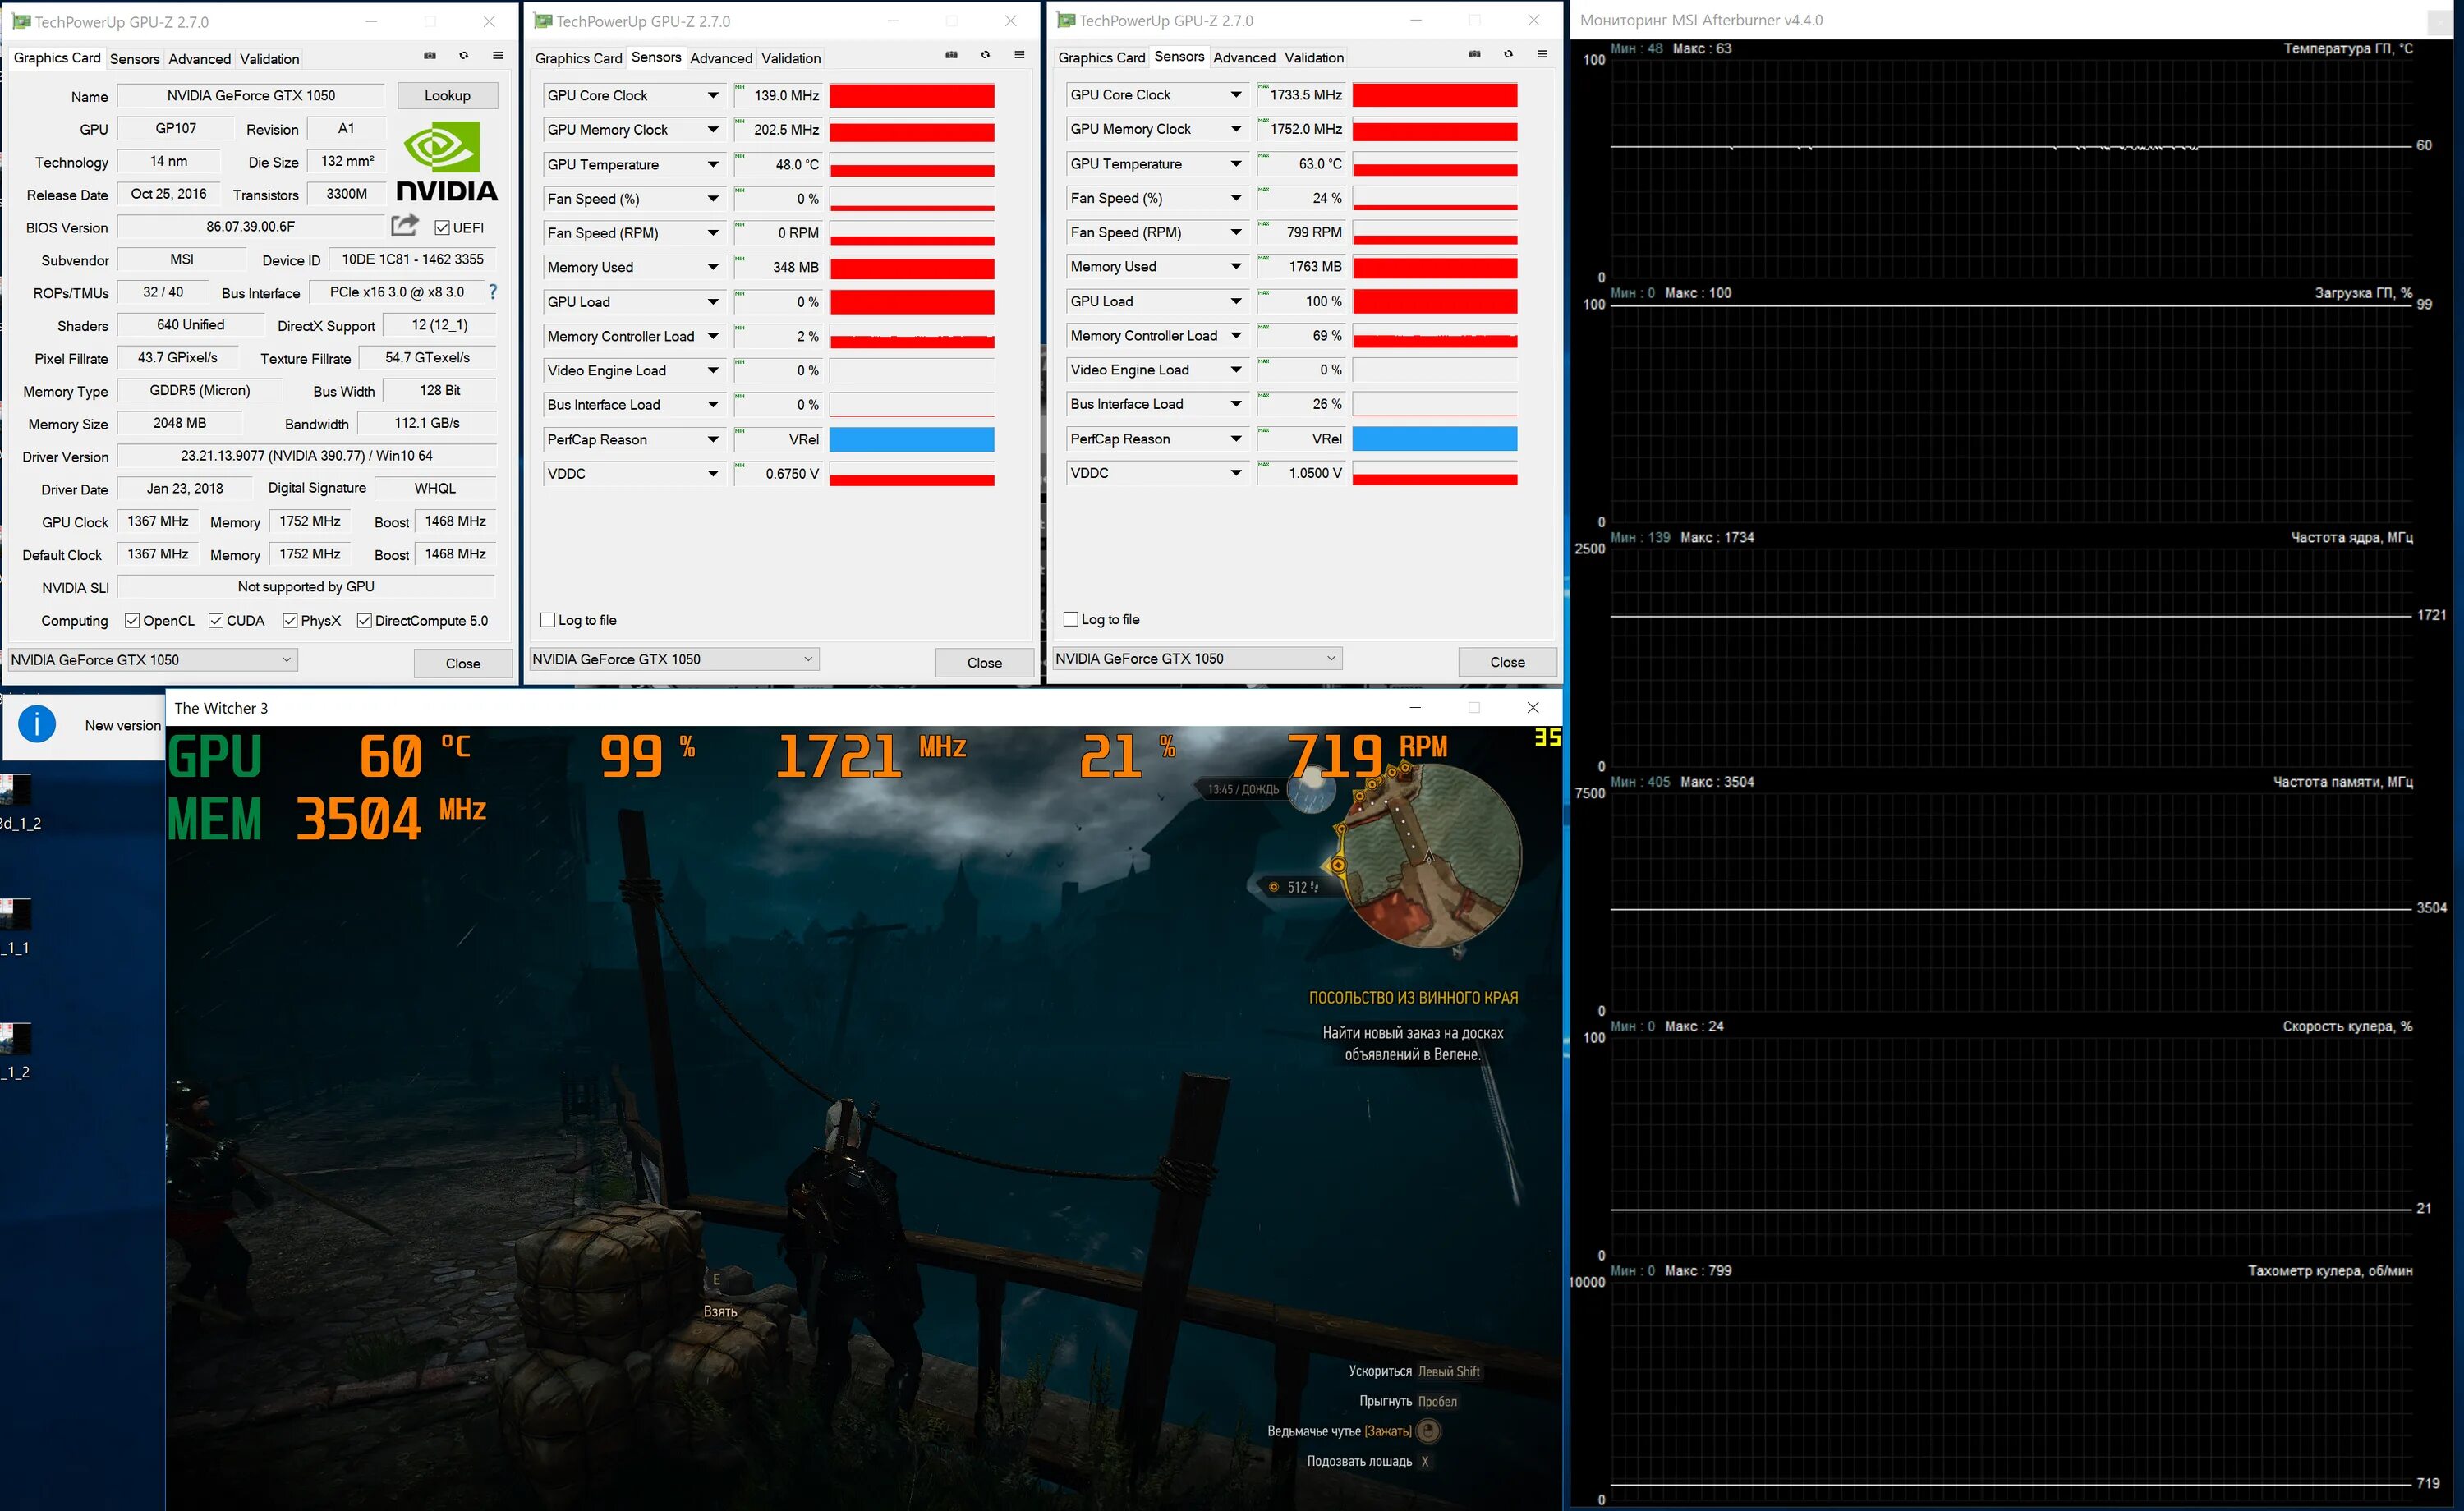This screenshot has height=1511, width=2464.
Task: Open the desktop icon labeled _1_2
Action: point(16,1051)
